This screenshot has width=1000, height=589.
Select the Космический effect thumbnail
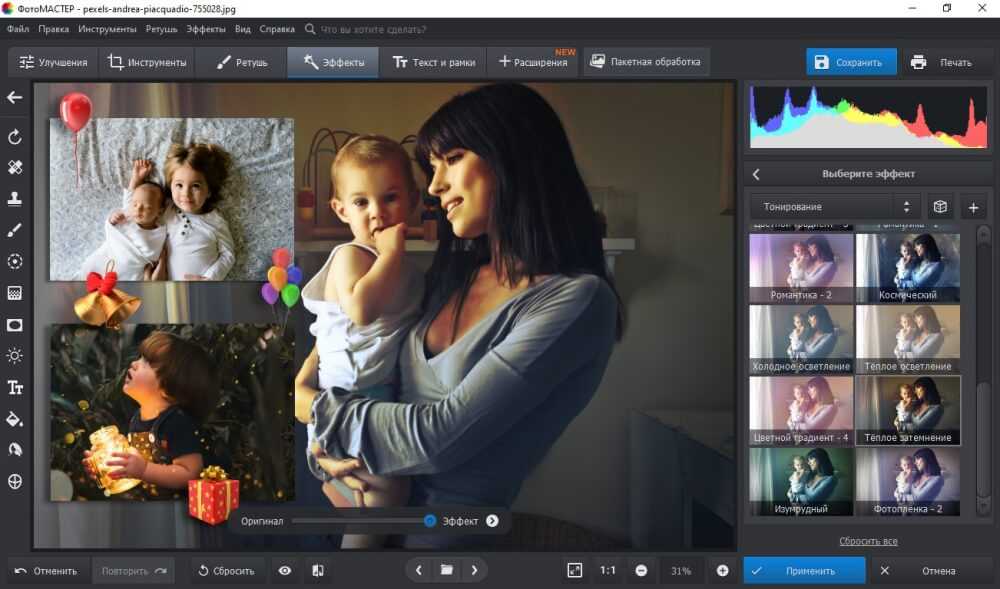tap(907, 268)
